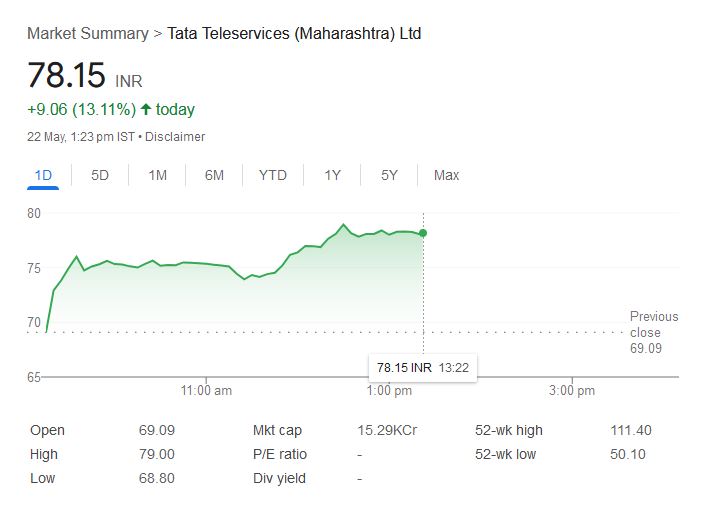This screenshot has width=718, height=505.
Task: Click the green dot on the chart line
Action: point(423,233)
